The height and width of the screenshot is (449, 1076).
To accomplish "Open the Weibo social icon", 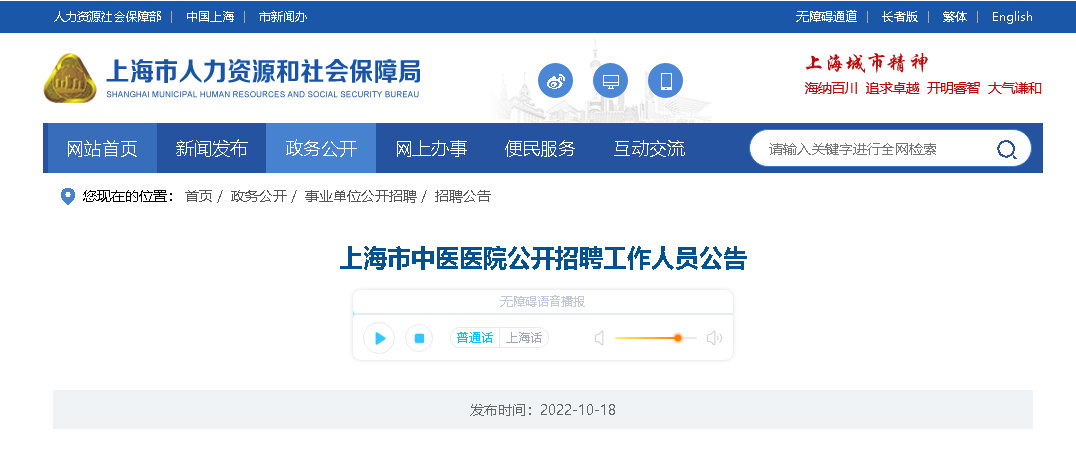I will pyautogui.click(x=555, y=80).
